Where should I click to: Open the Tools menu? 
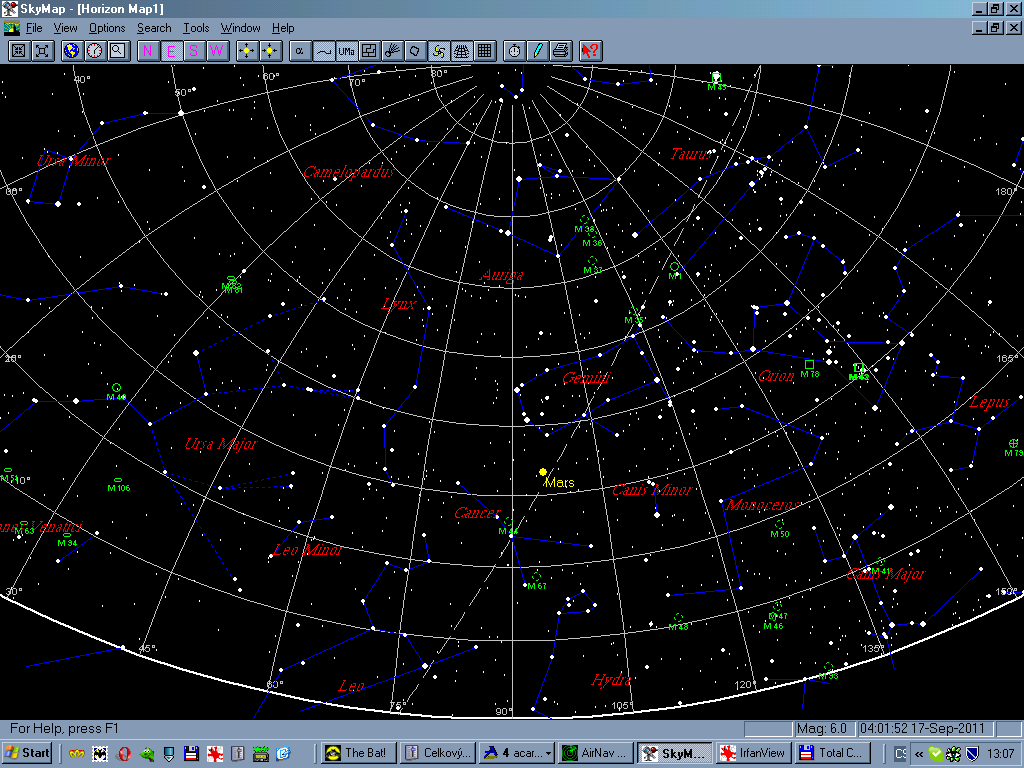(196, 28)
